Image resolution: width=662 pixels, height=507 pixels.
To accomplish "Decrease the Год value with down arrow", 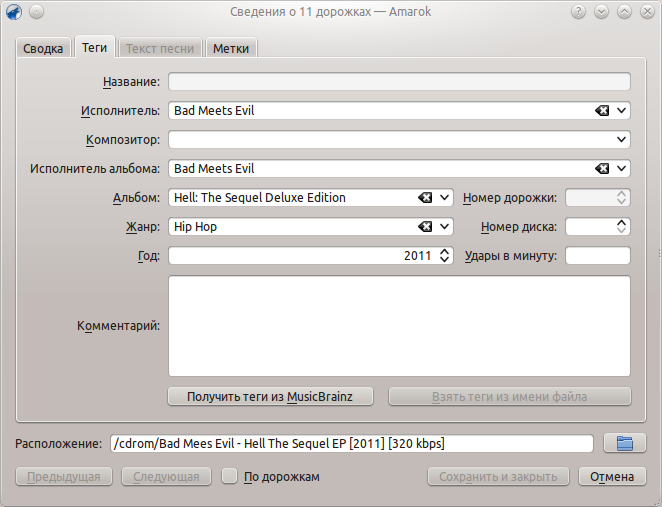I will click(444, 260).
